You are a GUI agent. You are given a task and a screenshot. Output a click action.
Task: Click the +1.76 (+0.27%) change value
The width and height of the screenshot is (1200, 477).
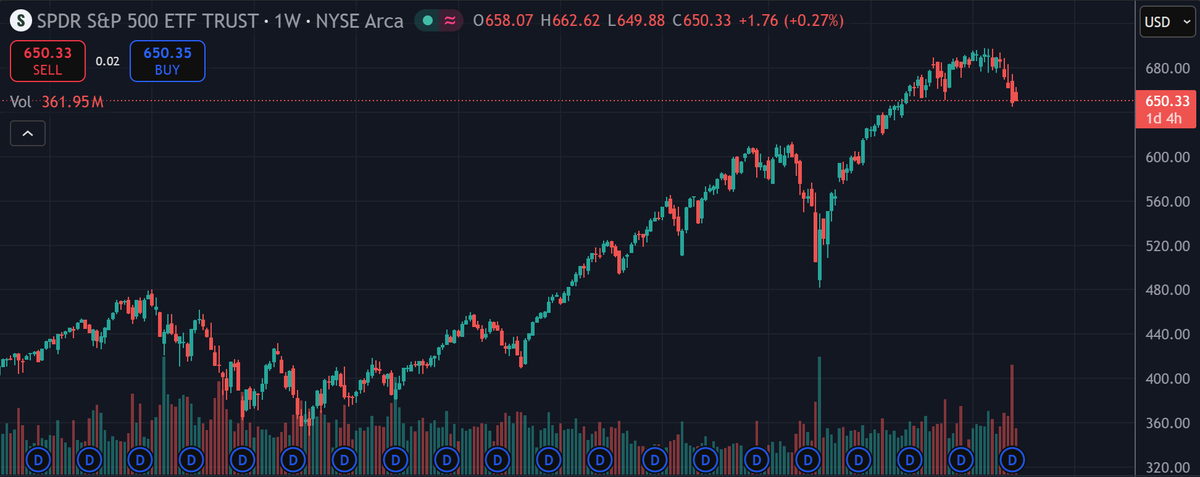790,20
